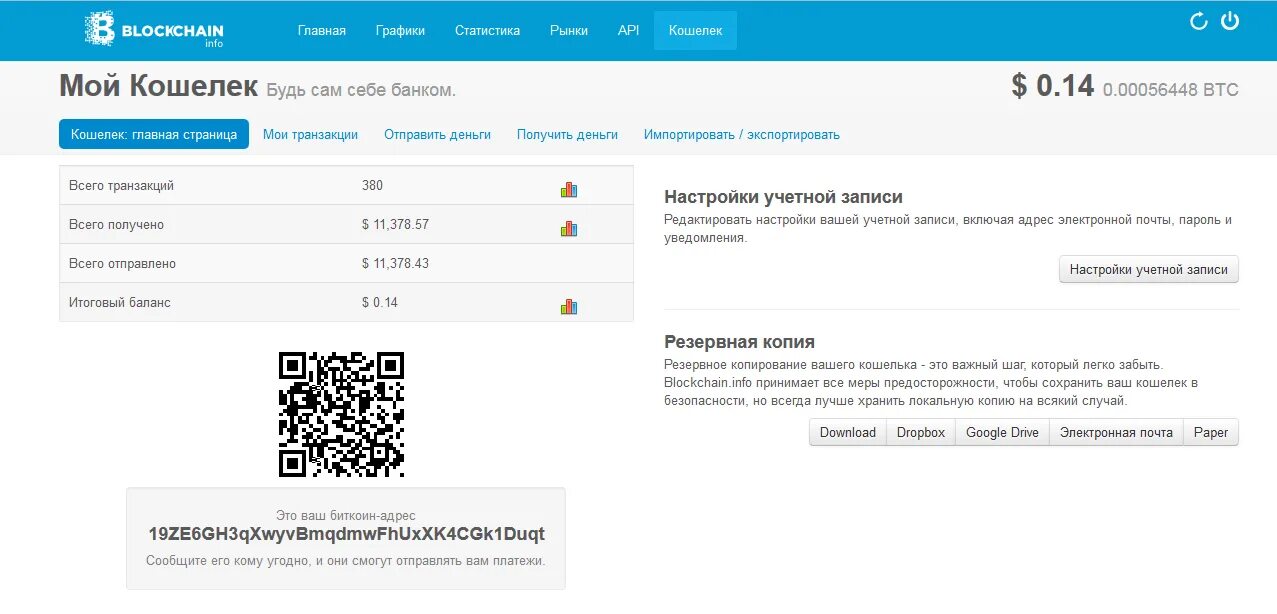Image resolution: width=1277 pixels, height=614 pixels.
Task: Click the Мой Кошелек heading
Action: [x=159, y=86]
